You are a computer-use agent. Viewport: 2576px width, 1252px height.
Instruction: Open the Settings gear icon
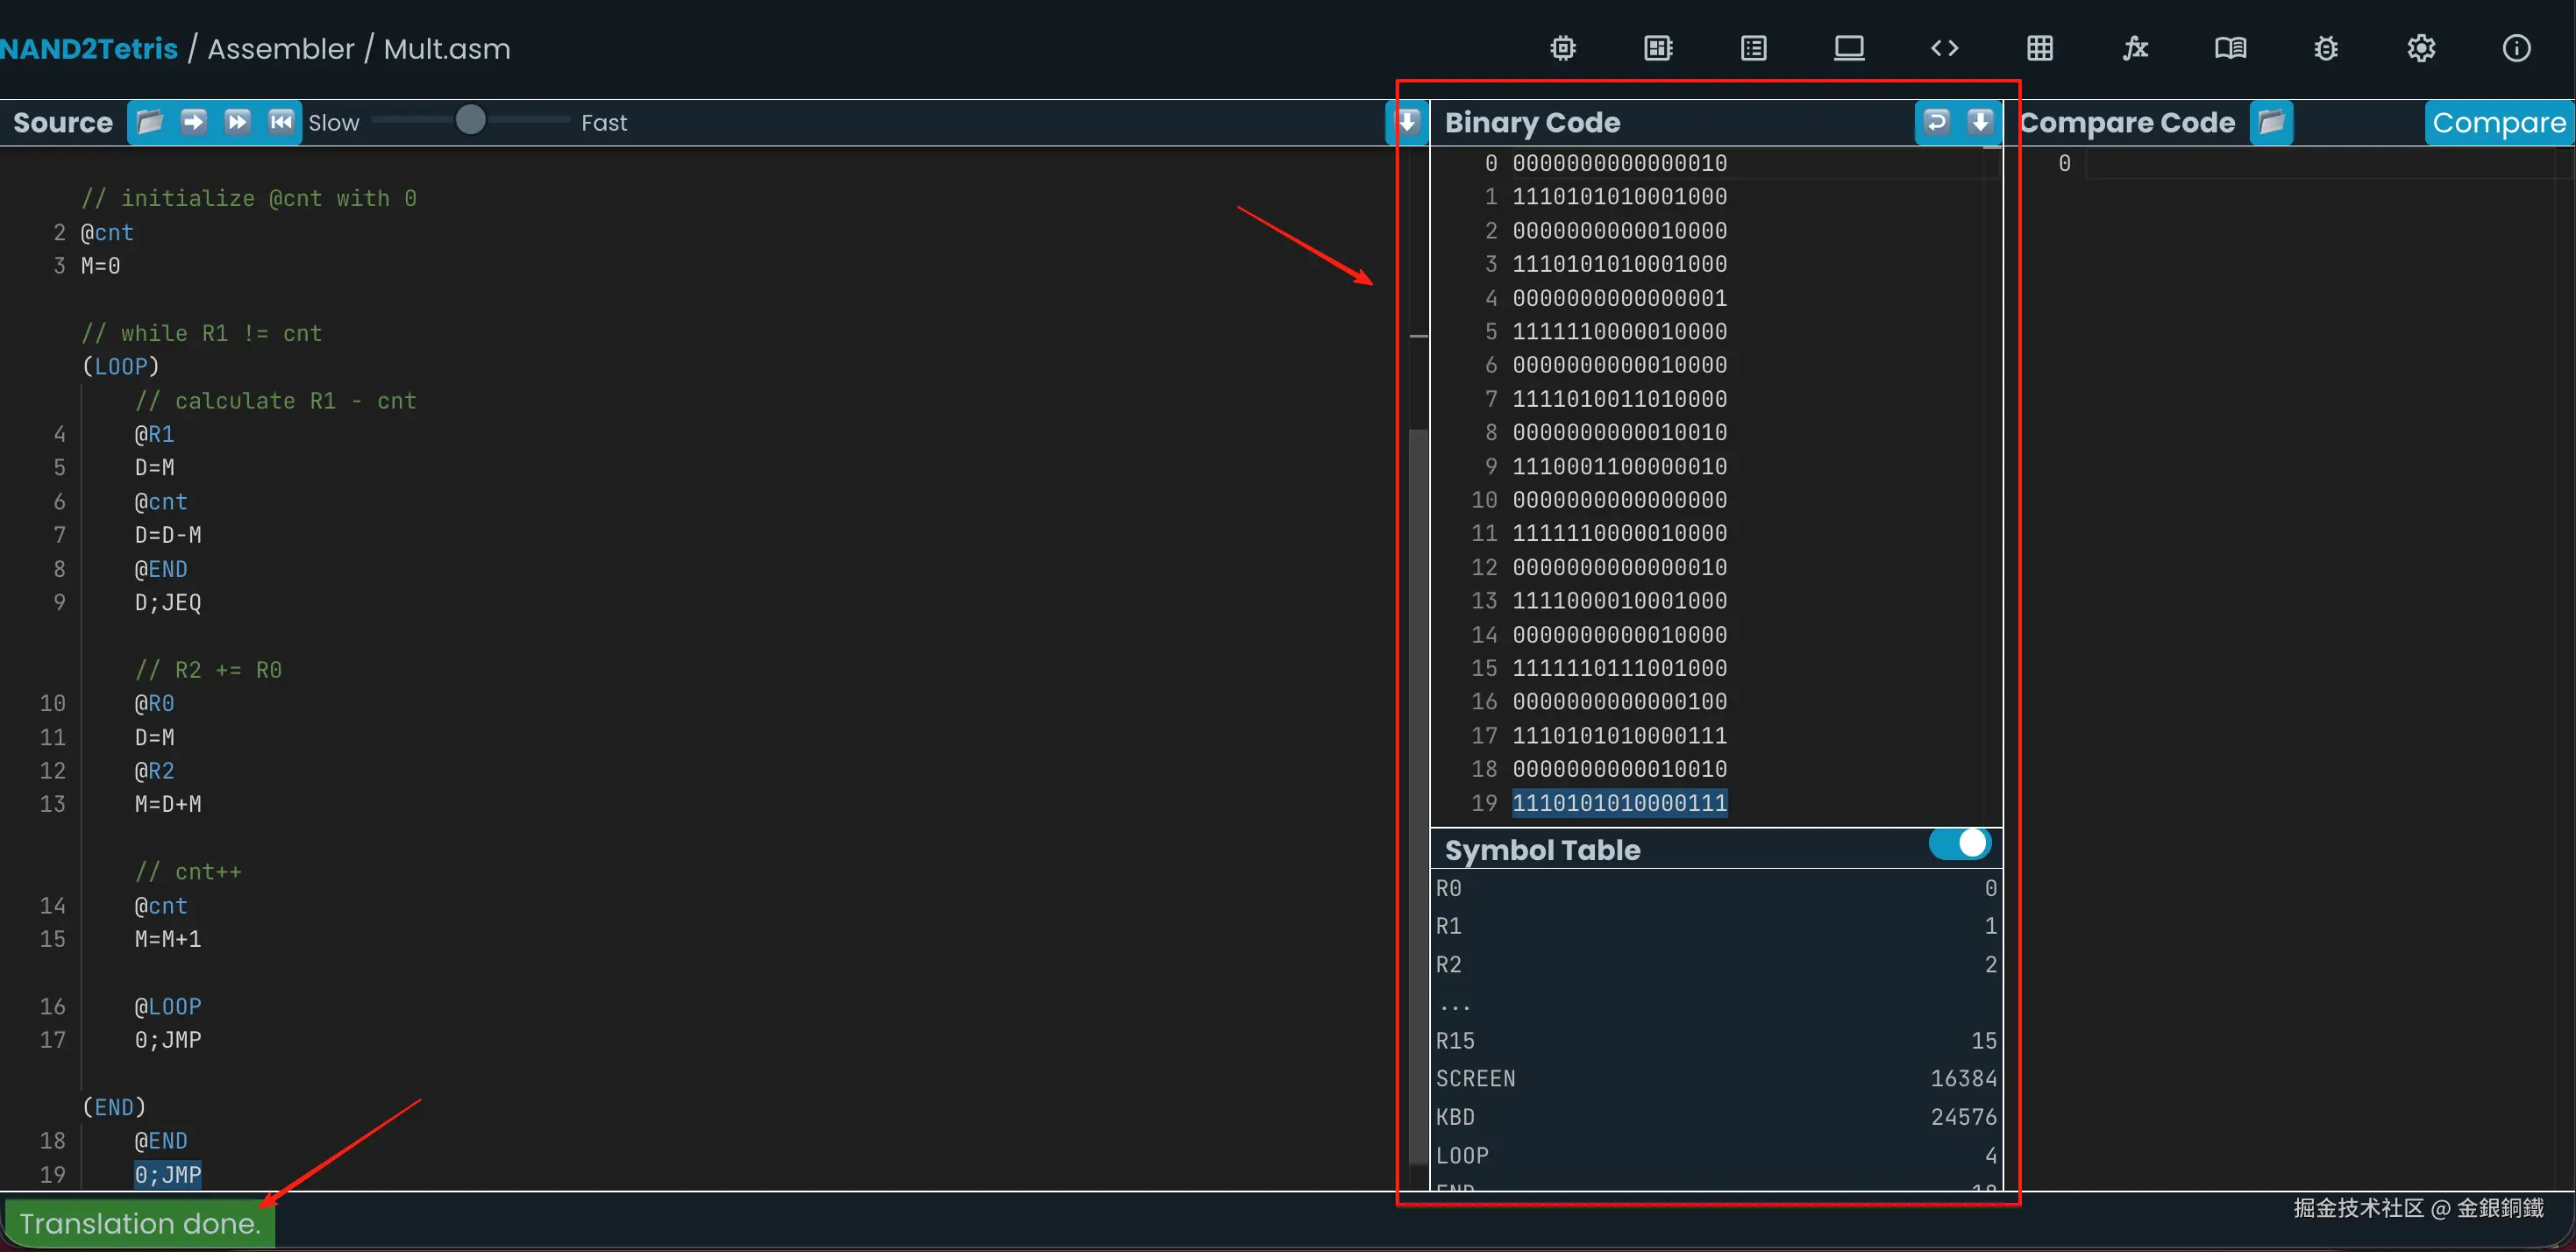pos(2421,48)
